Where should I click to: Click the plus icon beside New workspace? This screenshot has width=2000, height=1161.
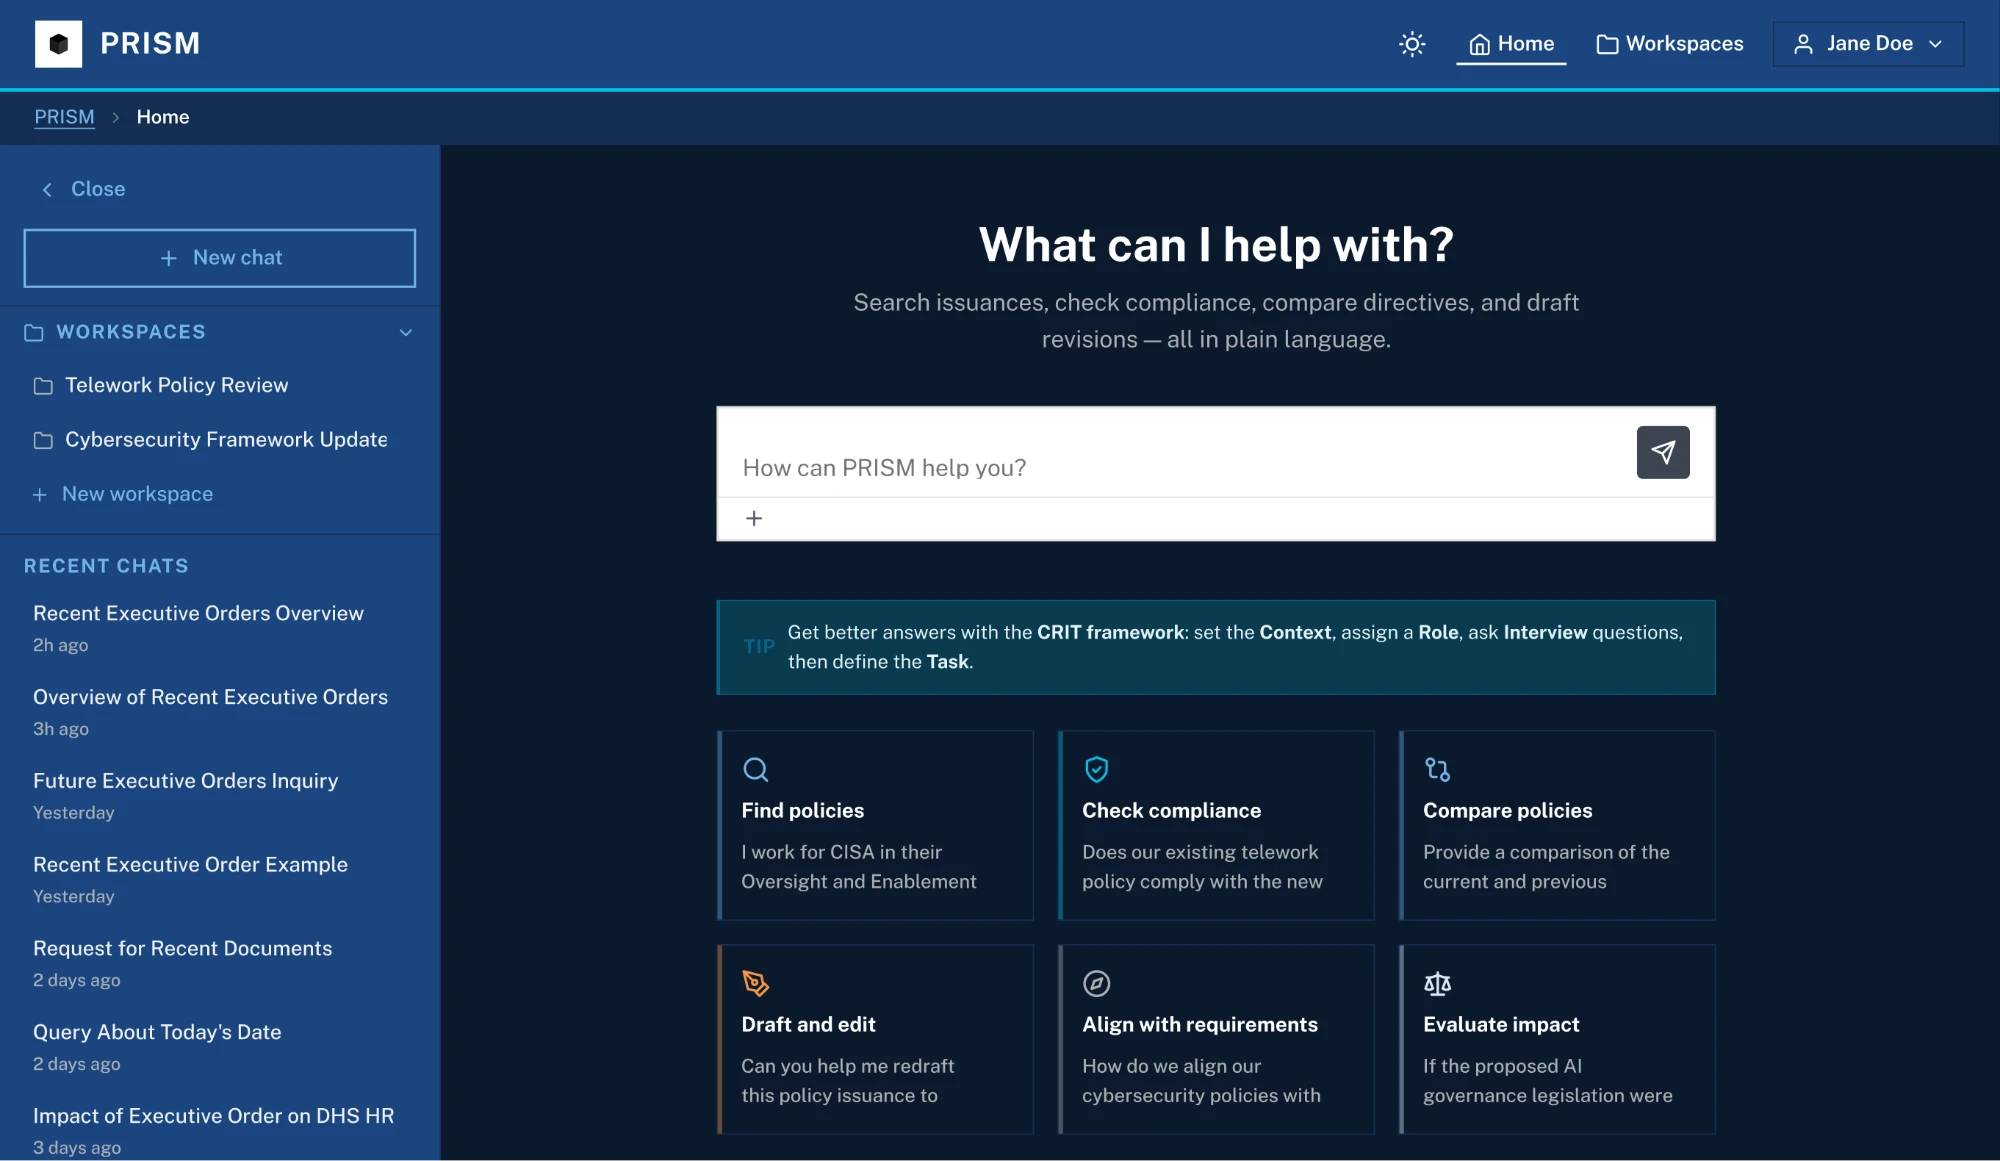(x=40, y=494)
